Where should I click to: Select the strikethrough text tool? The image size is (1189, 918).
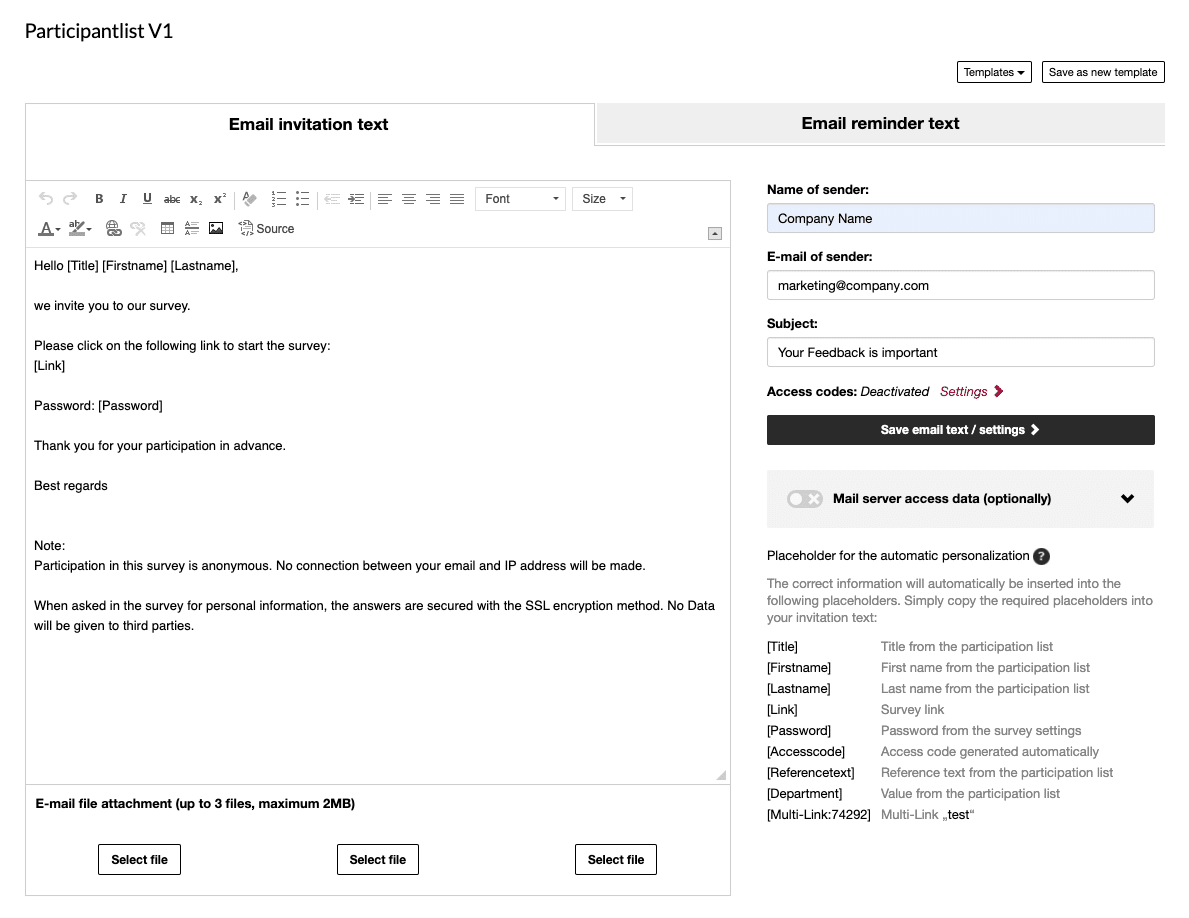(171, 198)
